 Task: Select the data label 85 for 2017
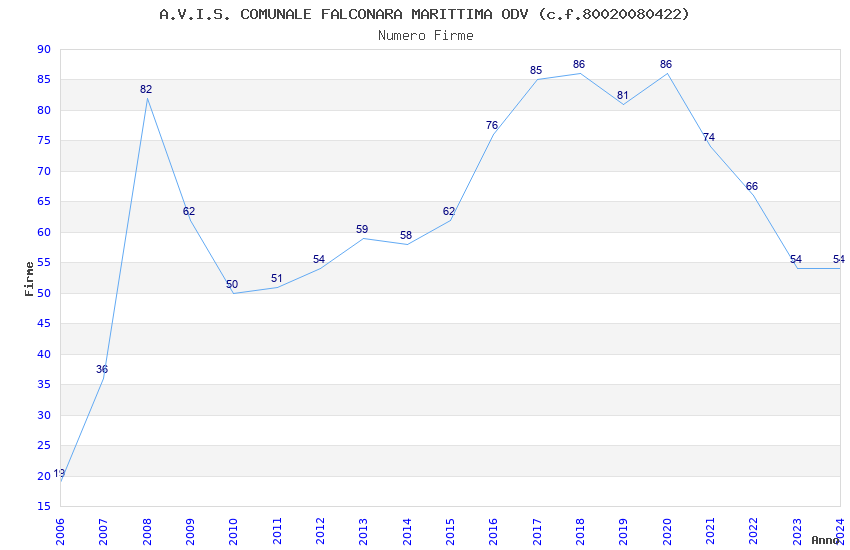coord(536,70)
